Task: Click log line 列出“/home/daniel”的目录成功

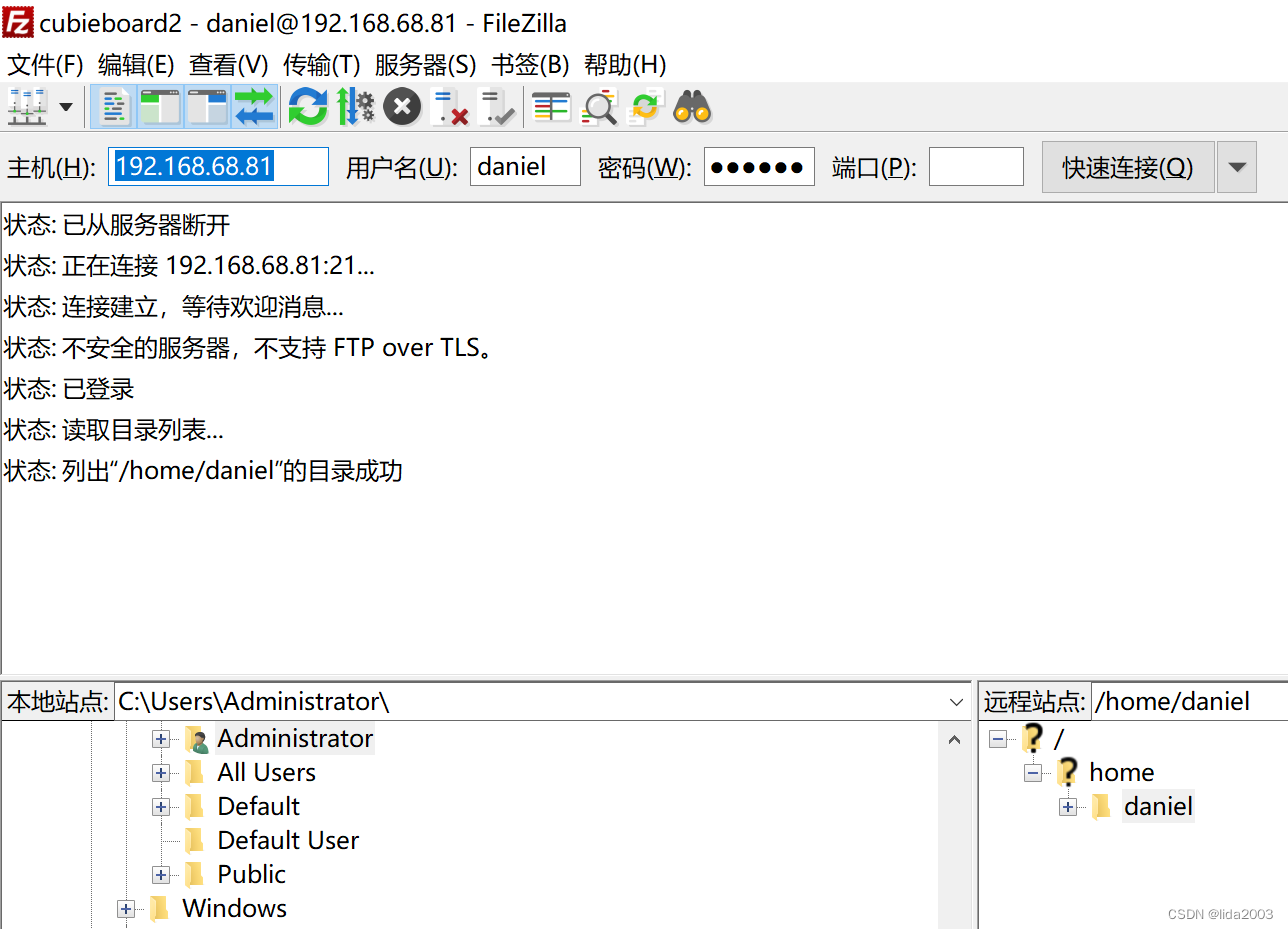Action: click(x=203, y=471)
